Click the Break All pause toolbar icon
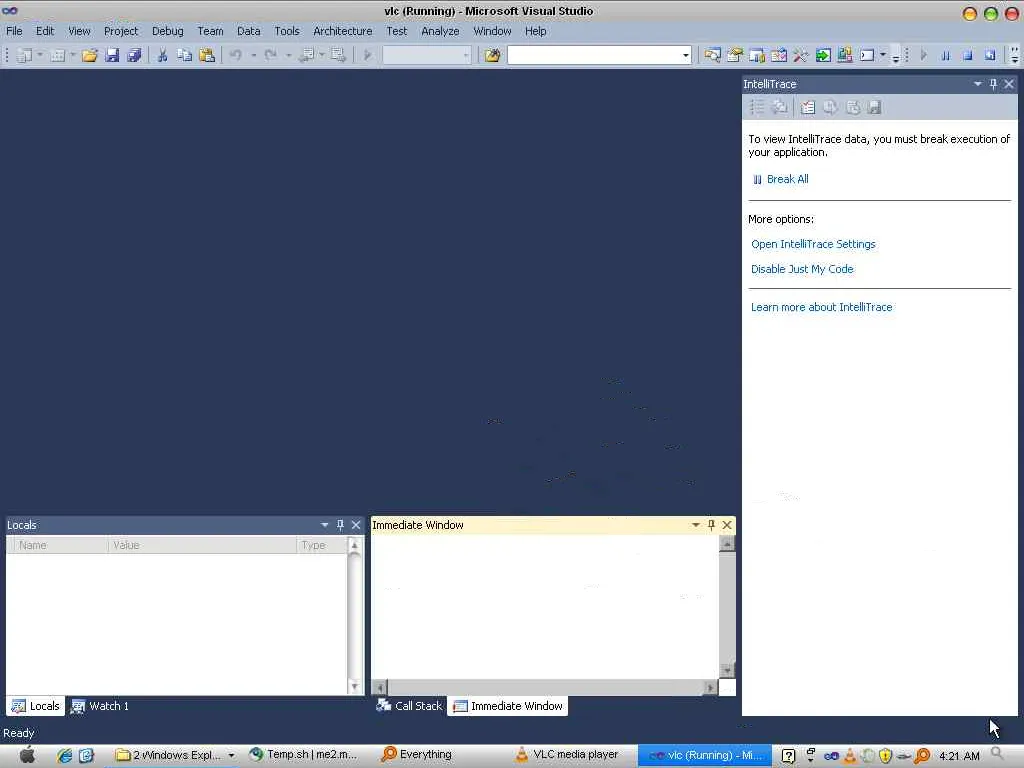Viewport: 1024px width, 768px height. click(945, 56)
